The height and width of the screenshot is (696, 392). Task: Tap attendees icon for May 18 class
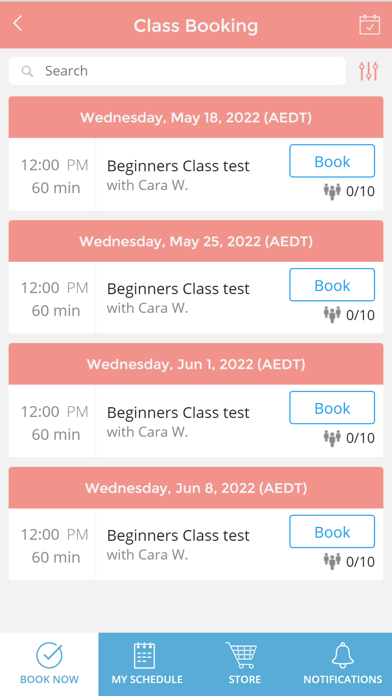pyautogui.click(x=332, y=192)
